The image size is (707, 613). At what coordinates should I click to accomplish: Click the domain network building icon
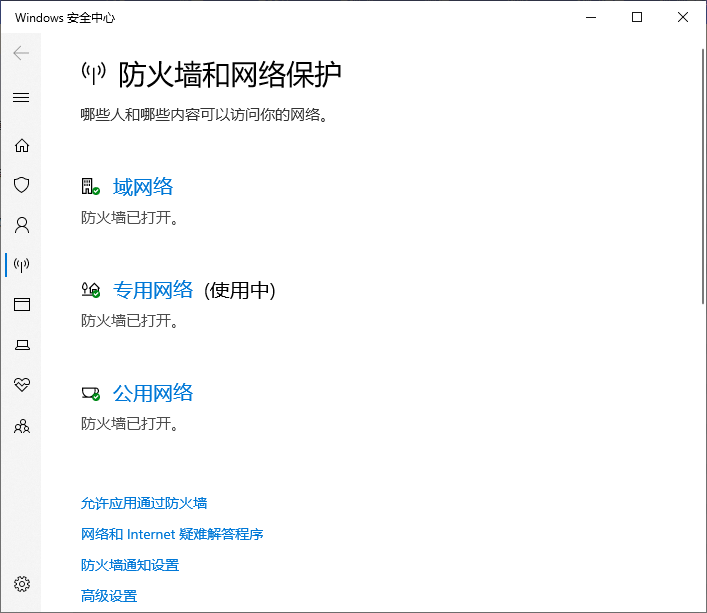pos(90,187)
